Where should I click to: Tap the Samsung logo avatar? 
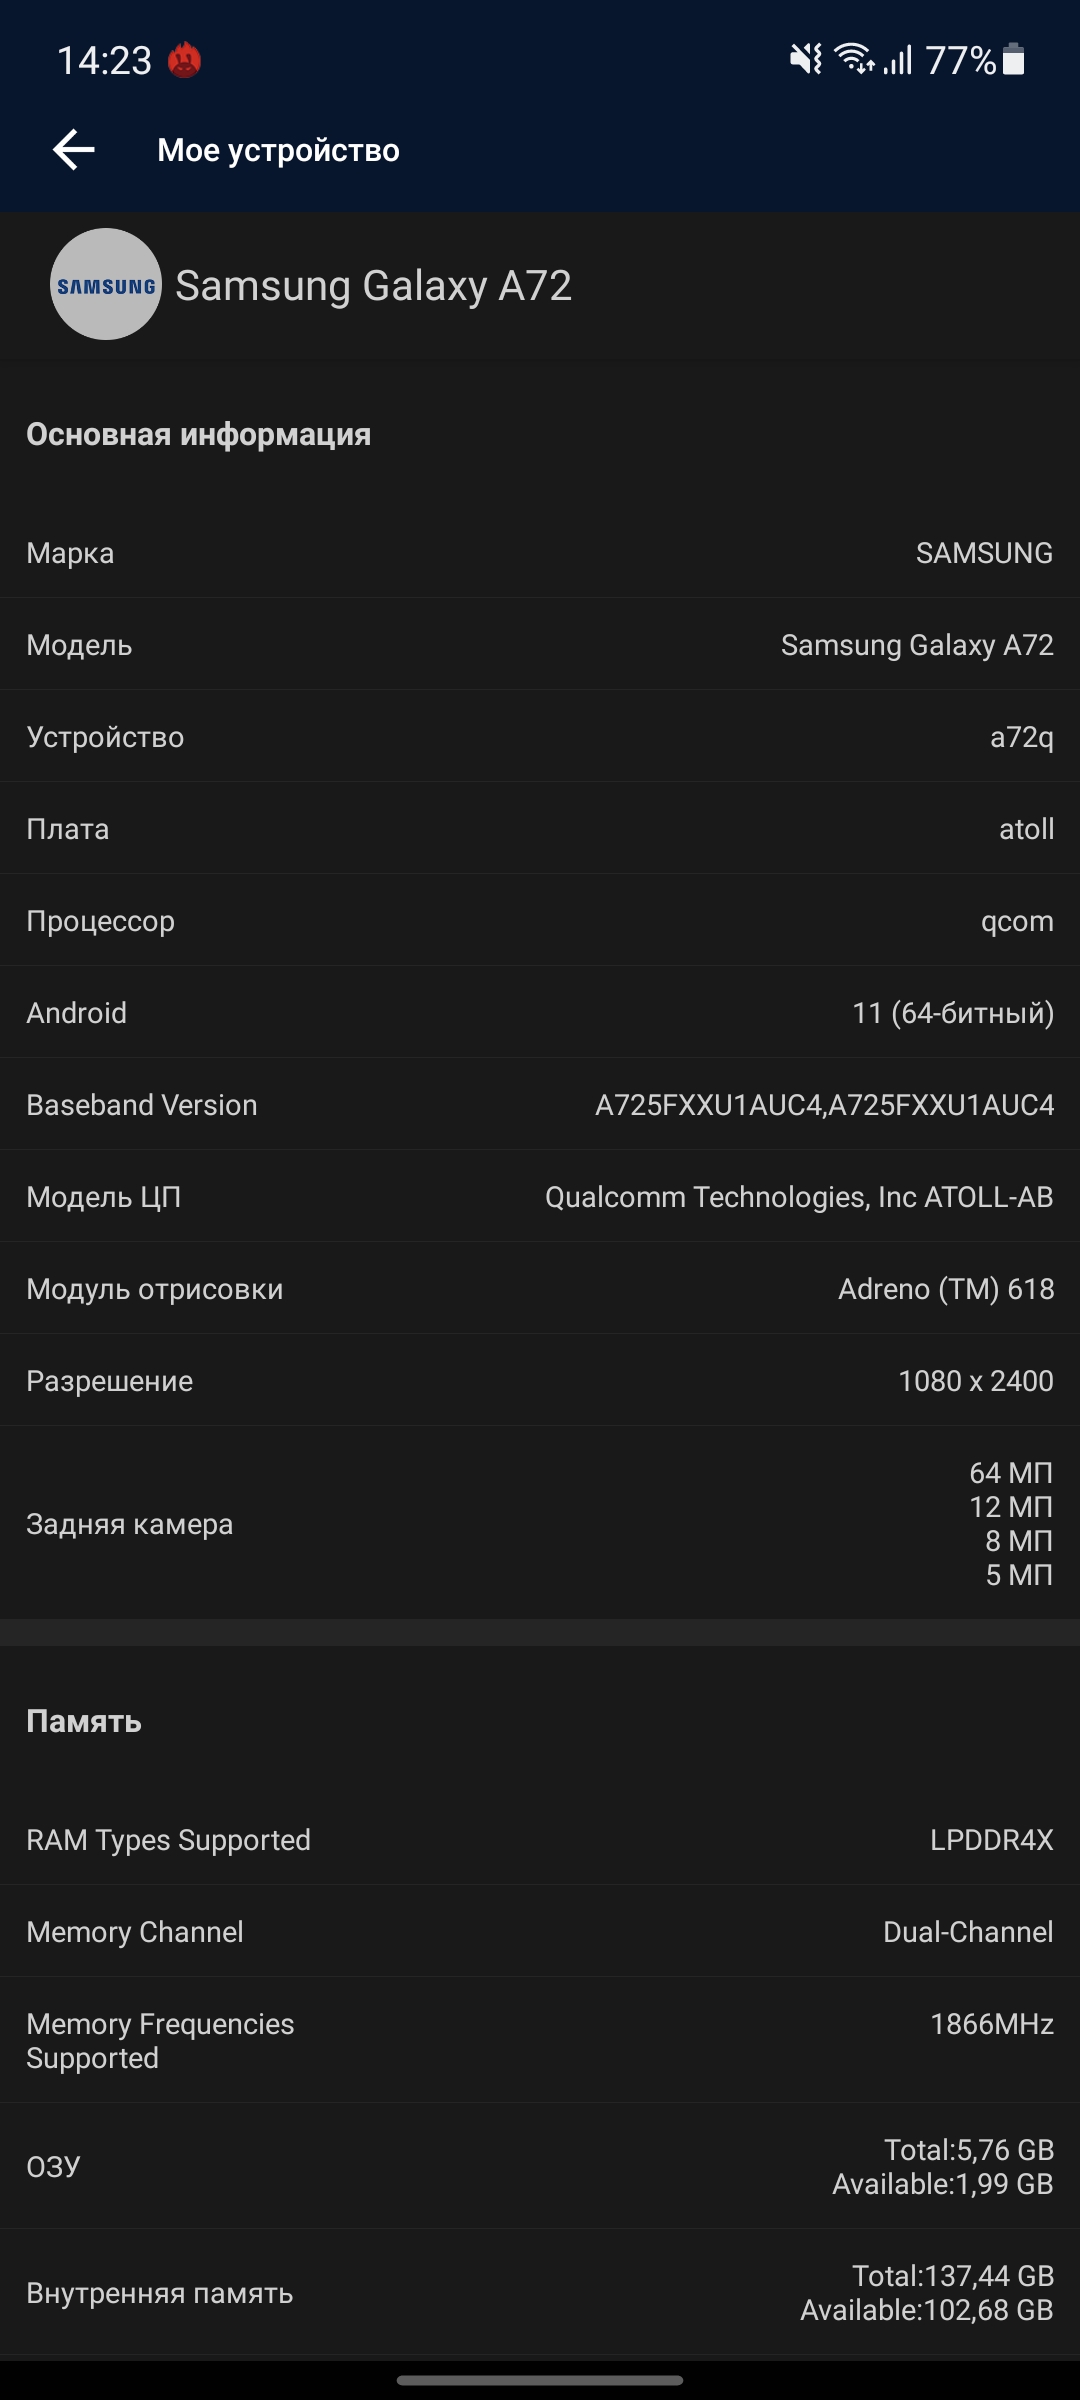pos(106,285)
